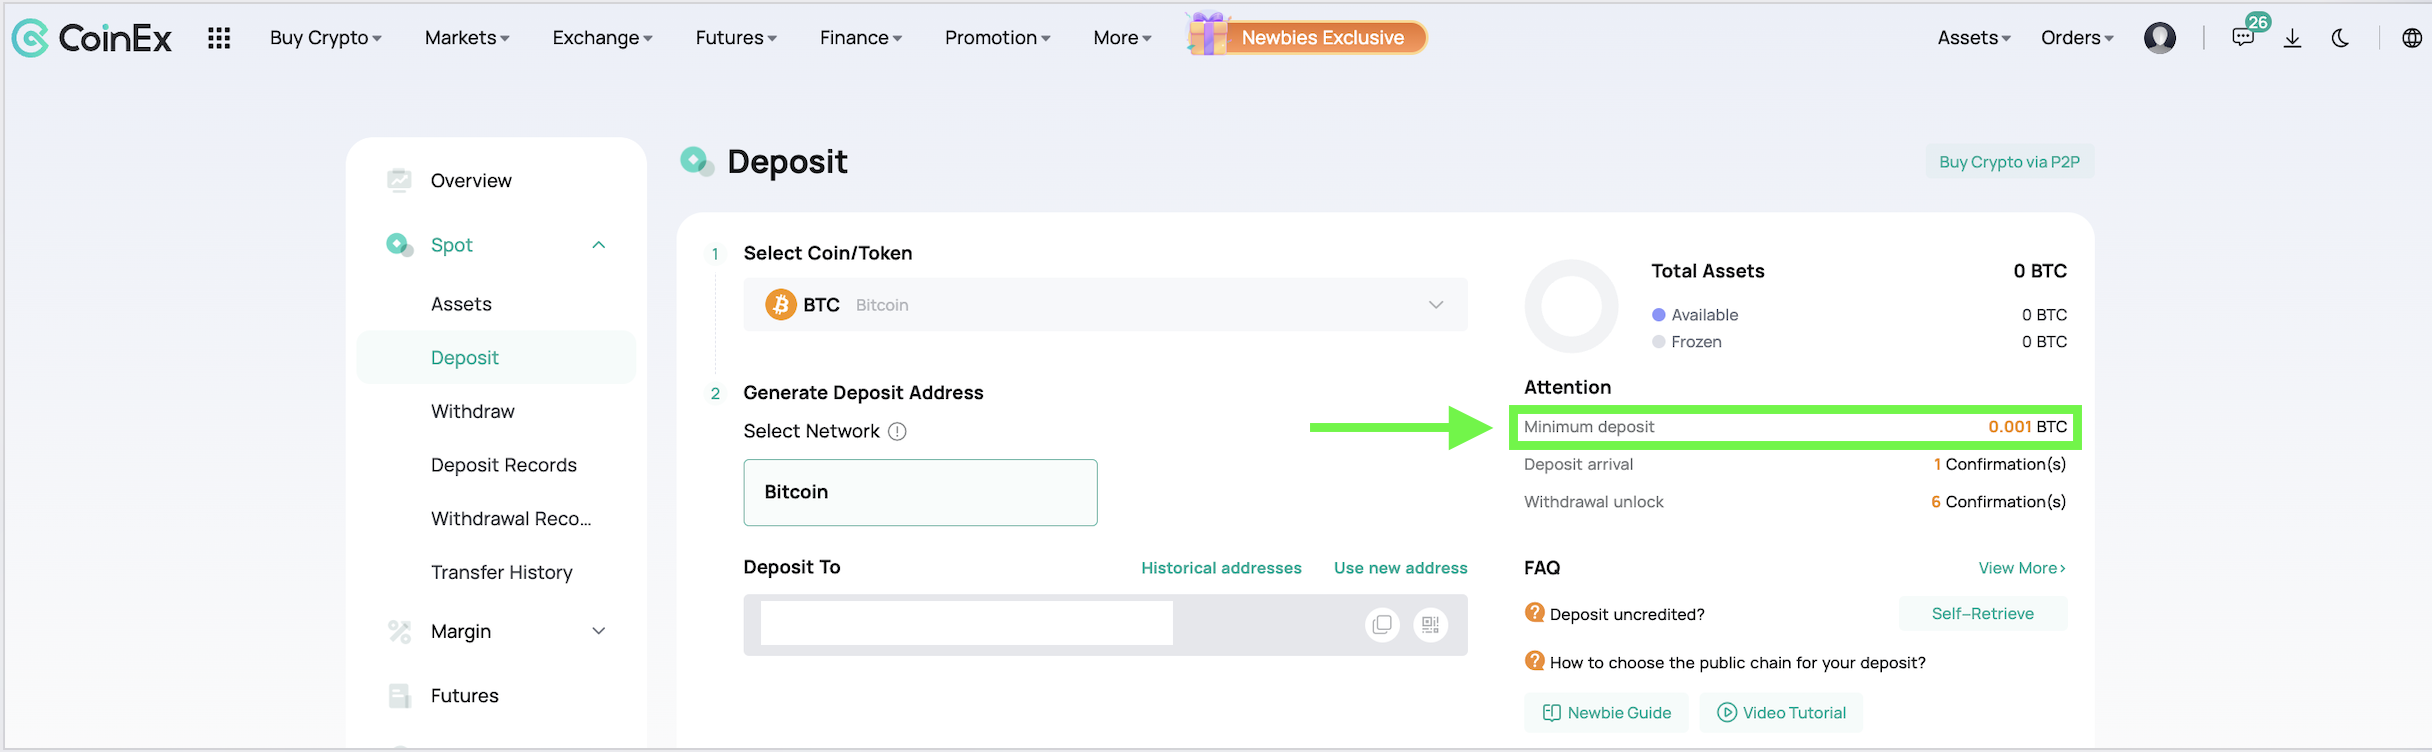The image size is (2432, 752).
Task: Open the More dropdown menu
Action: 1122,38
